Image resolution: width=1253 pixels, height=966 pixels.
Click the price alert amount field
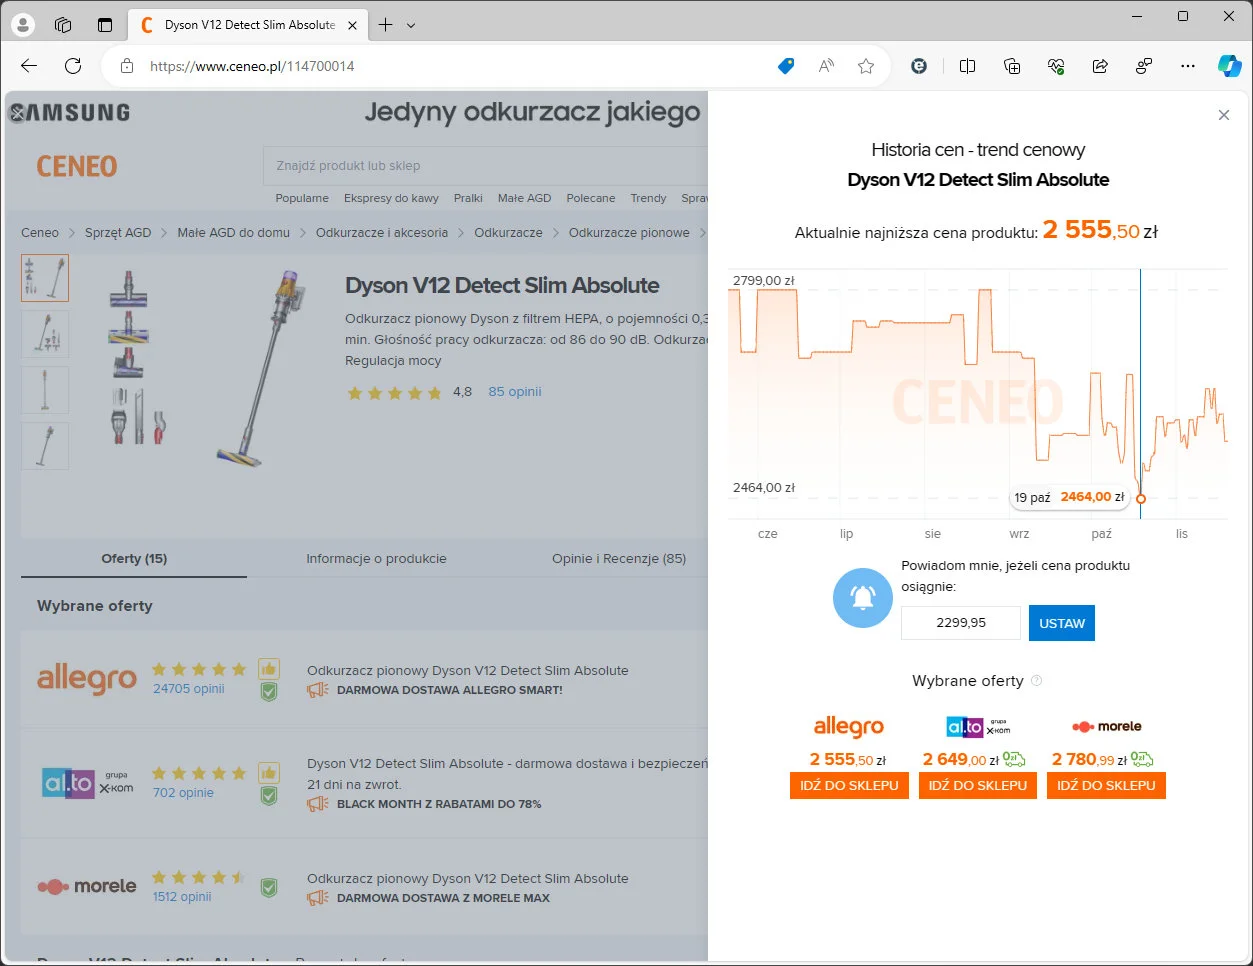961,623
